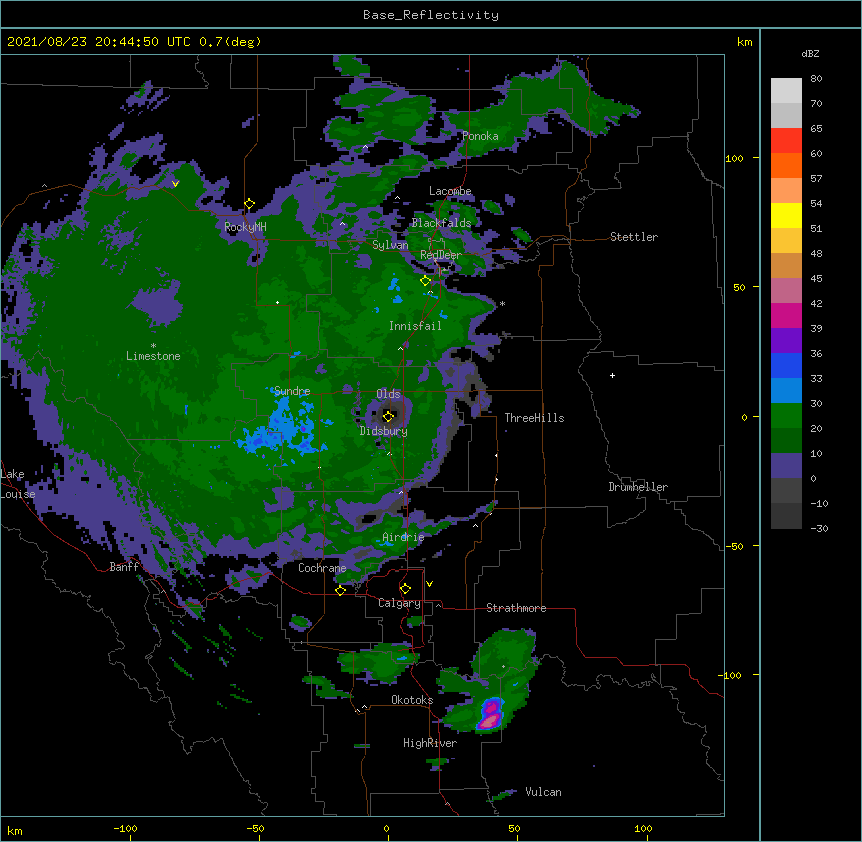Click the Innisfail city label
The image size is (862, 842).
(415, 326)
